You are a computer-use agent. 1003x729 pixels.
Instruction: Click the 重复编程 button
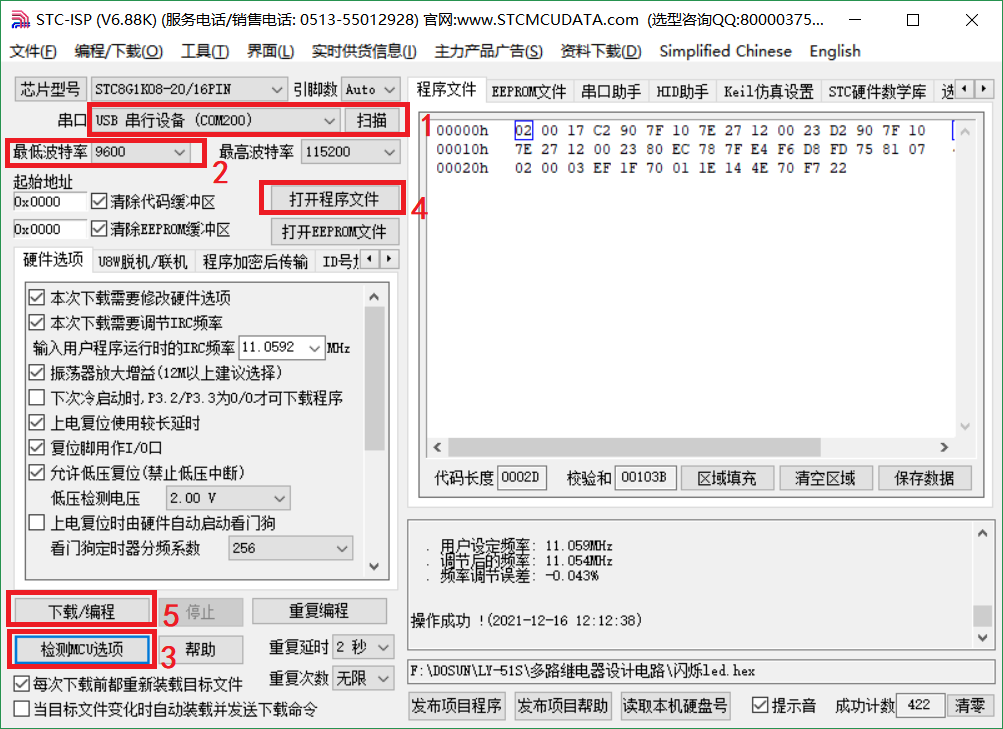pyautogui.click(x=319, y=611)
